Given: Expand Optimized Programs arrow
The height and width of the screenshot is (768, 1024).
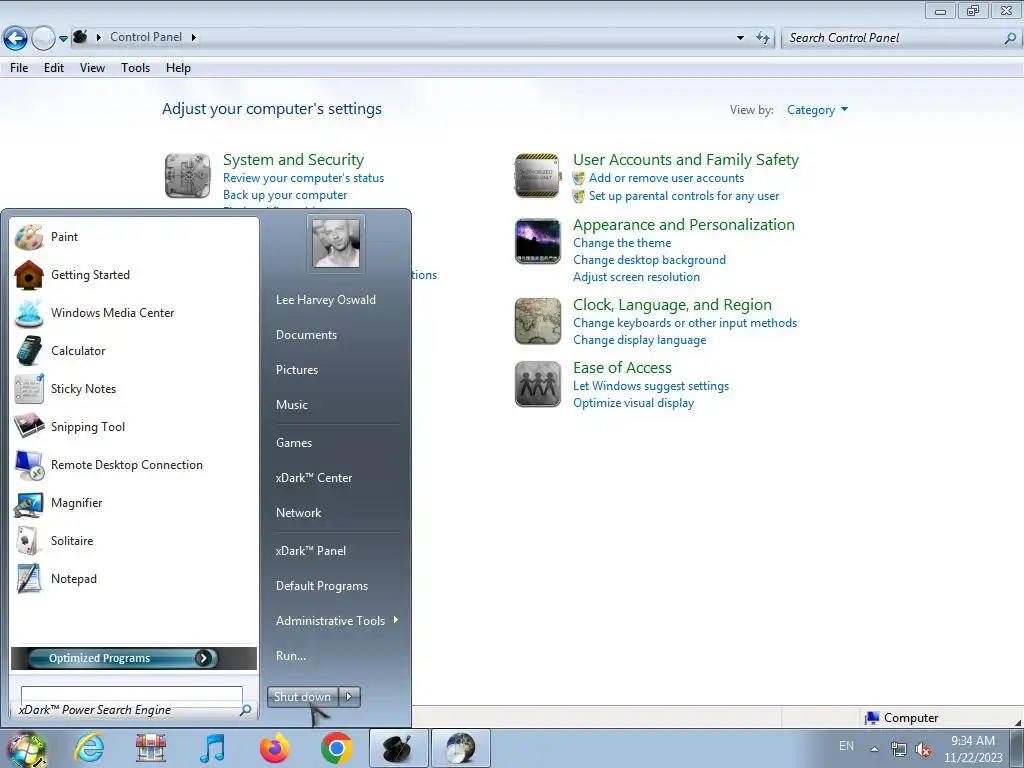Looking at the screenshot, I should pyautogui.click(x=204, y=658).
